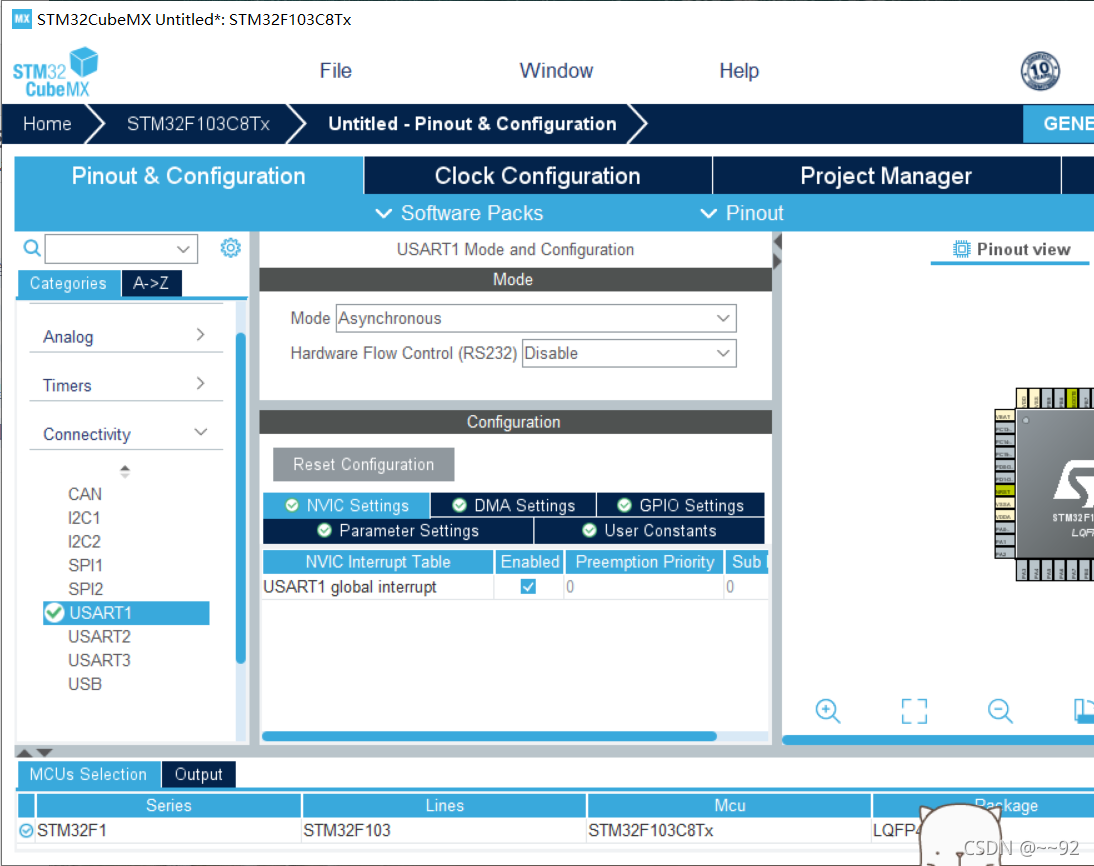This screenshot has height=866, width=1094.
Task: Select I2C2 peripheral
Action: pos(84,542)
